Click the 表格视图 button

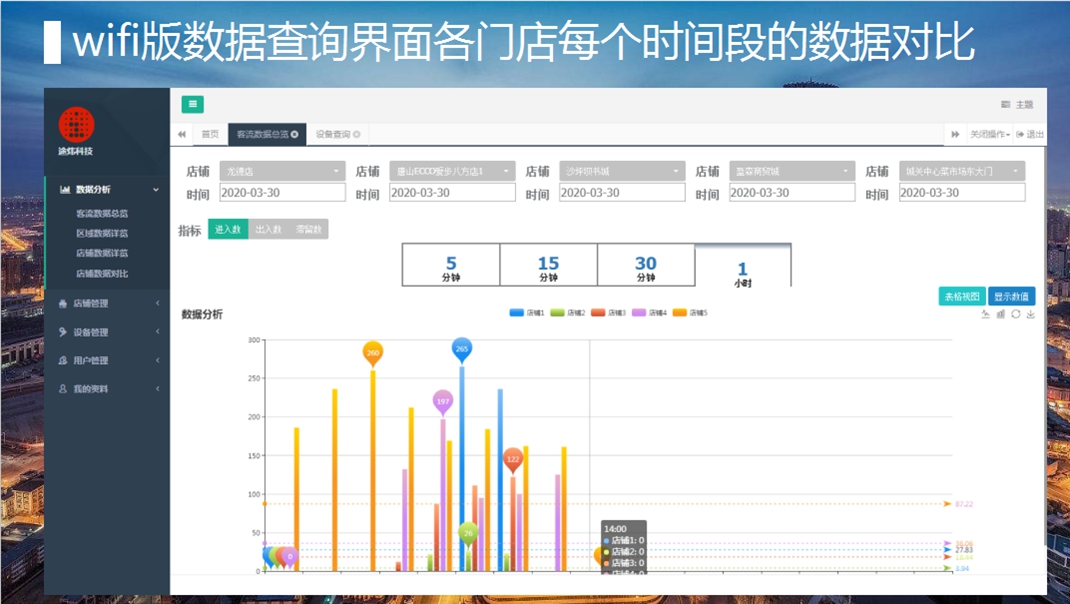coord(962,296)
